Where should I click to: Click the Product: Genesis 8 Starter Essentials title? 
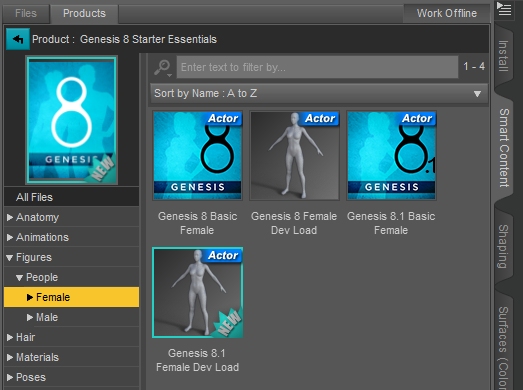click(124, 39)
